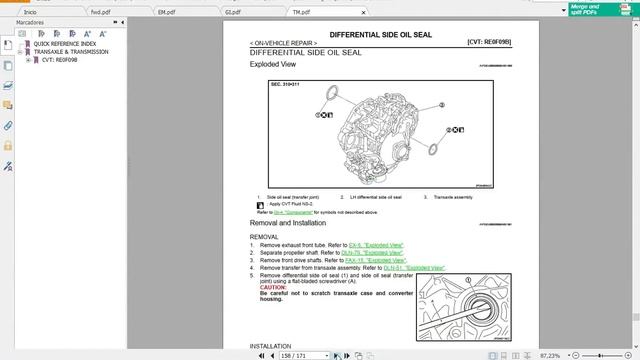Open the Security lock panel icon
This screenshot has height=360, width=640.
tap(8, 146)
